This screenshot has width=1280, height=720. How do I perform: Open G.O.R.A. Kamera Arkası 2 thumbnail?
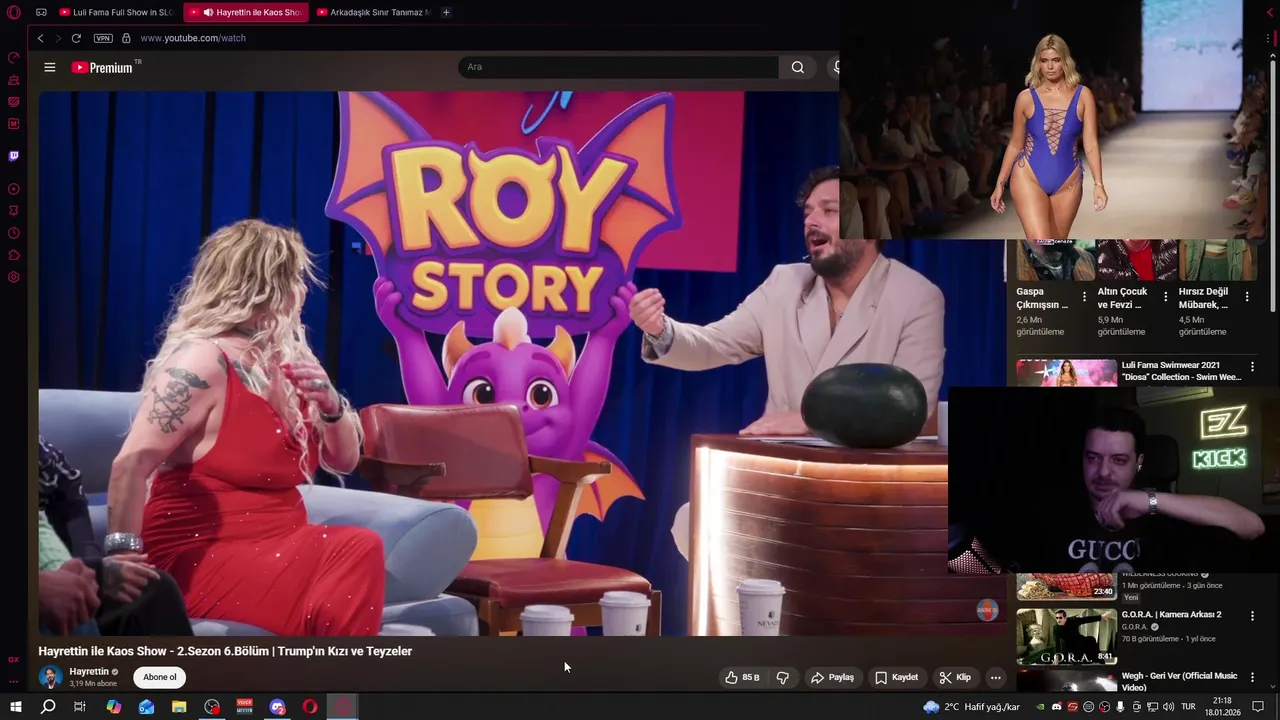[x=1067, y=636]
